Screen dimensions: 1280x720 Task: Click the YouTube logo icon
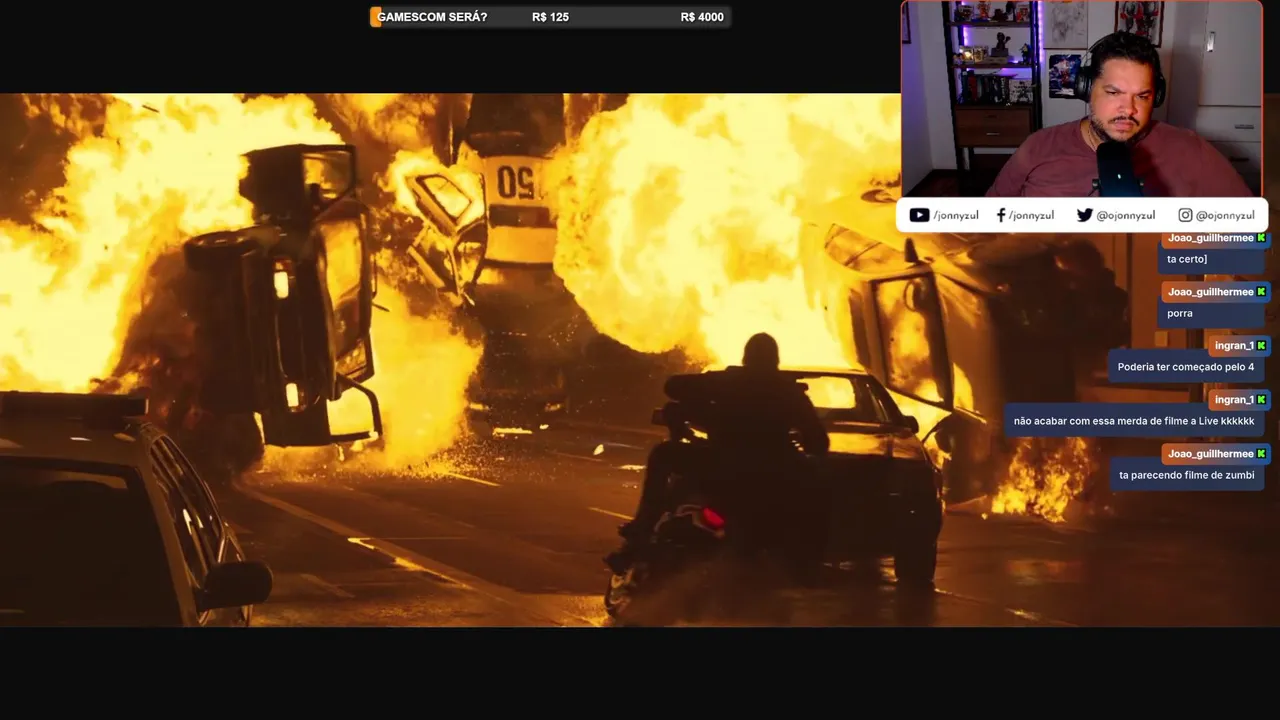click(919, 215)
